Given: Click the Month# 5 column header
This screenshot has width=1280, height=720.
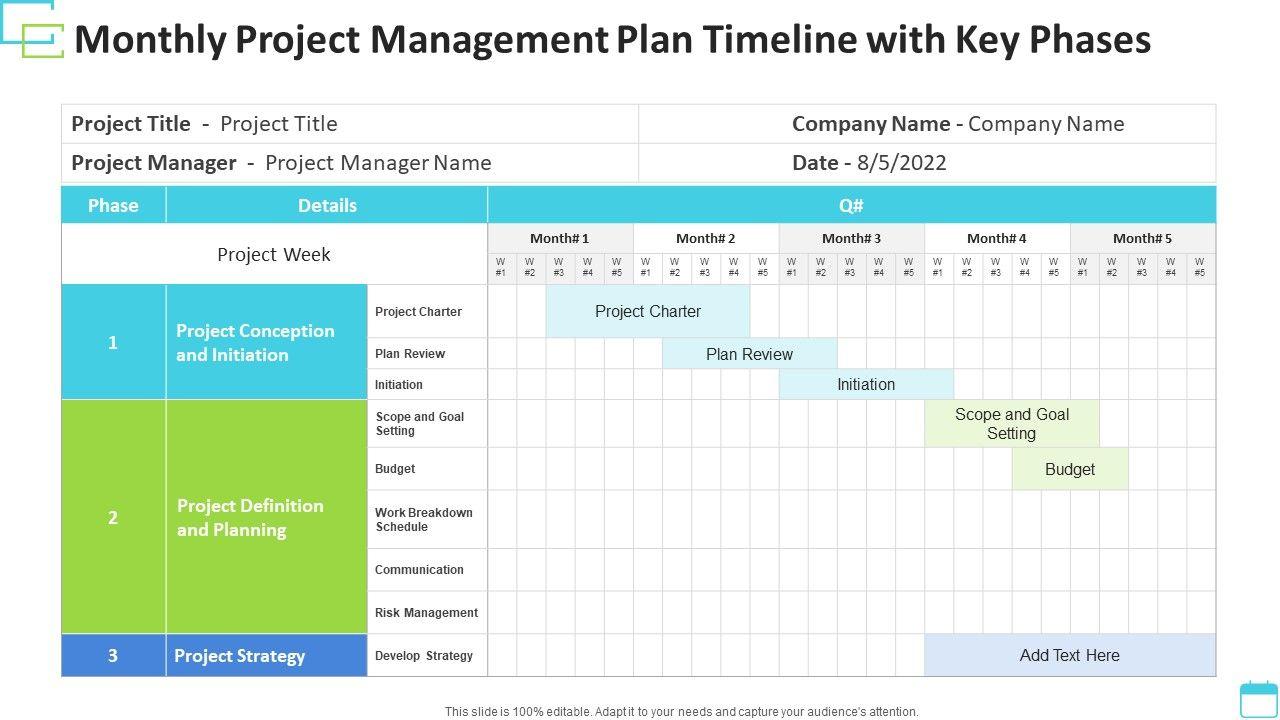Looking at the screenshot, I should click(x=1142, y=238).
